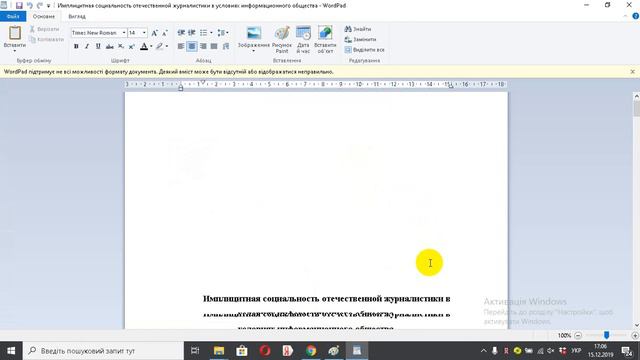The width and height of the screenshot is (640, 360).
Task: Open the Файл menu tab
Action: [13, 16]
